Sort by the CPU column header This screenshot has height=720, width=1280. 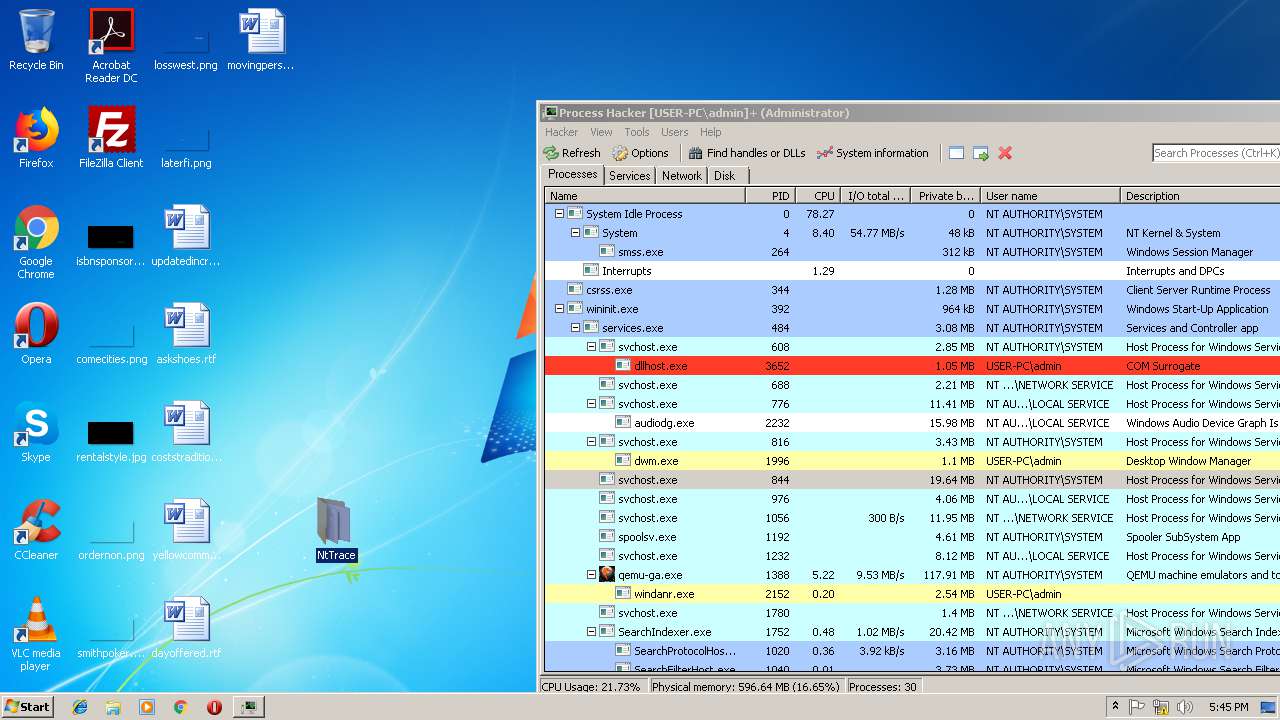[x=817, y=196]
